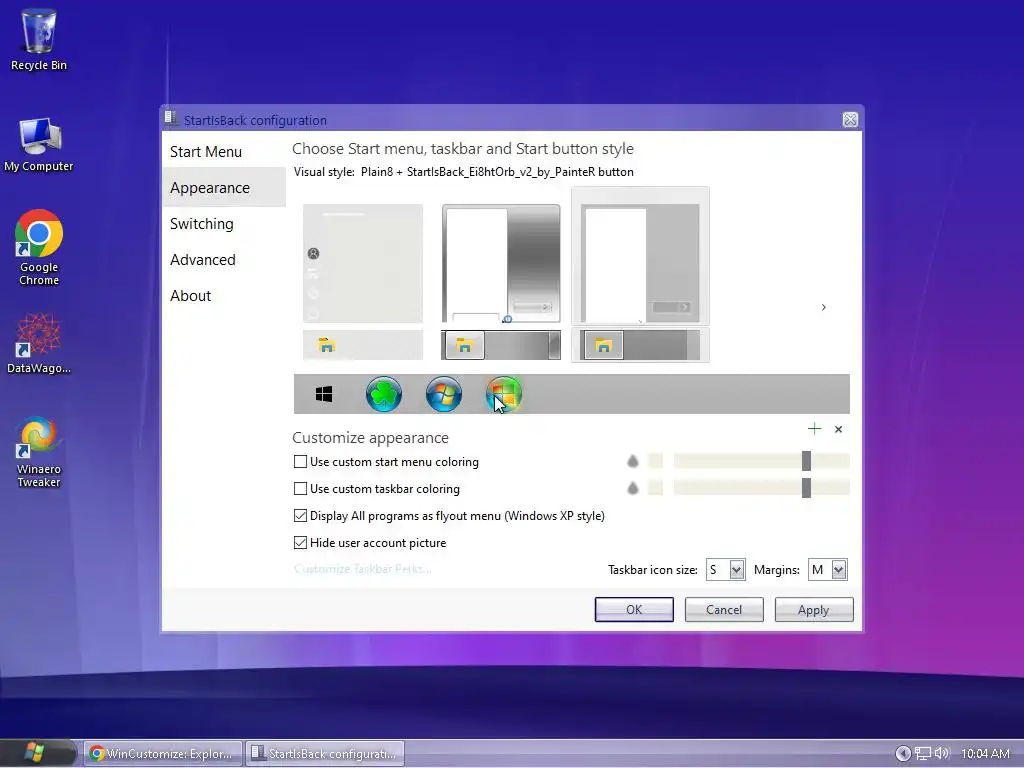
Task: Select first taskbar style folder preview
Action: coord(363,345)
